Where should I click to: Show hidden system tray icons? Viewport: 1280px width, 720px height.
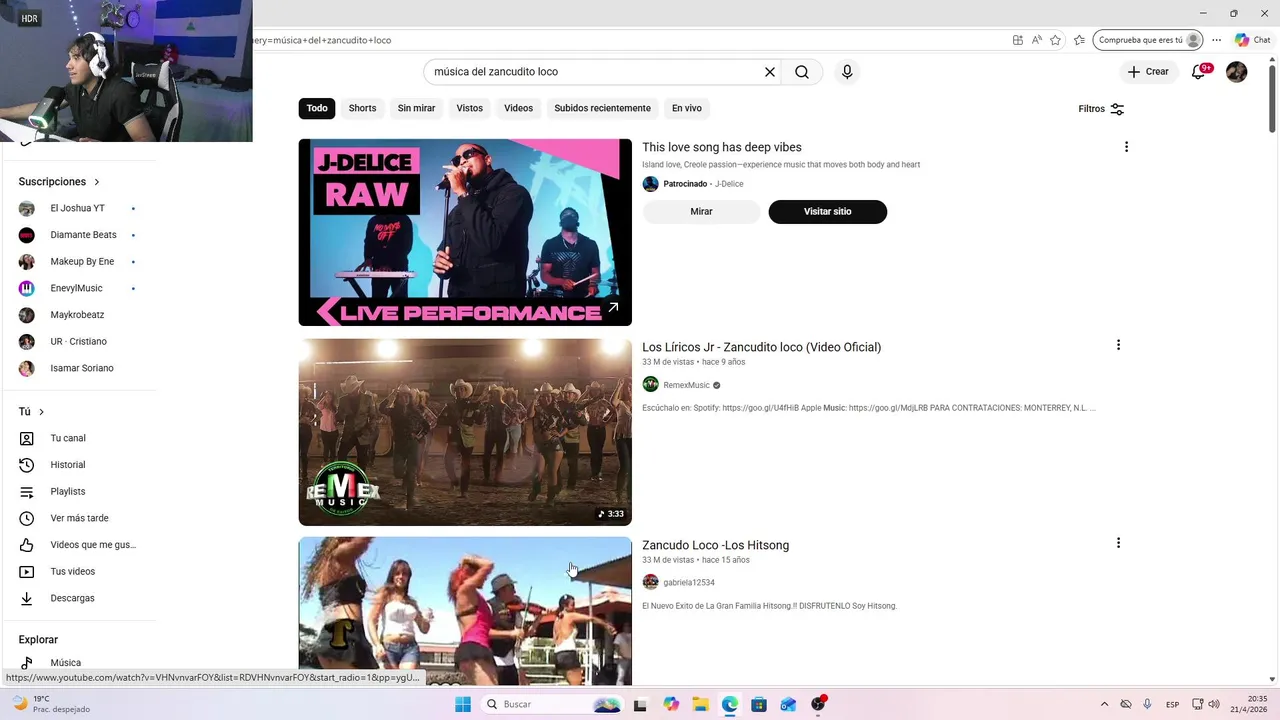click(x=1104, y=704)
